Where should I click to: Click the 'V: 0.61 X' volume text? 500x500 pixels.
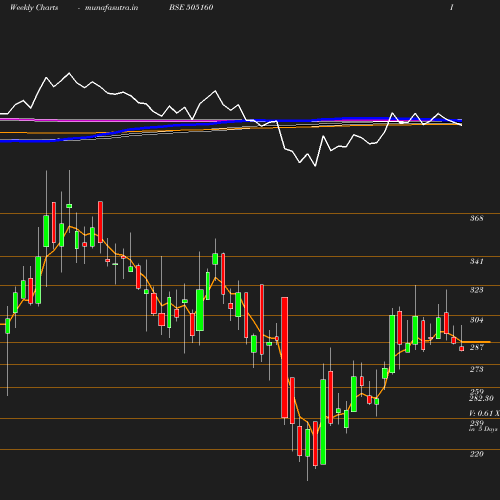coord(484,413)
